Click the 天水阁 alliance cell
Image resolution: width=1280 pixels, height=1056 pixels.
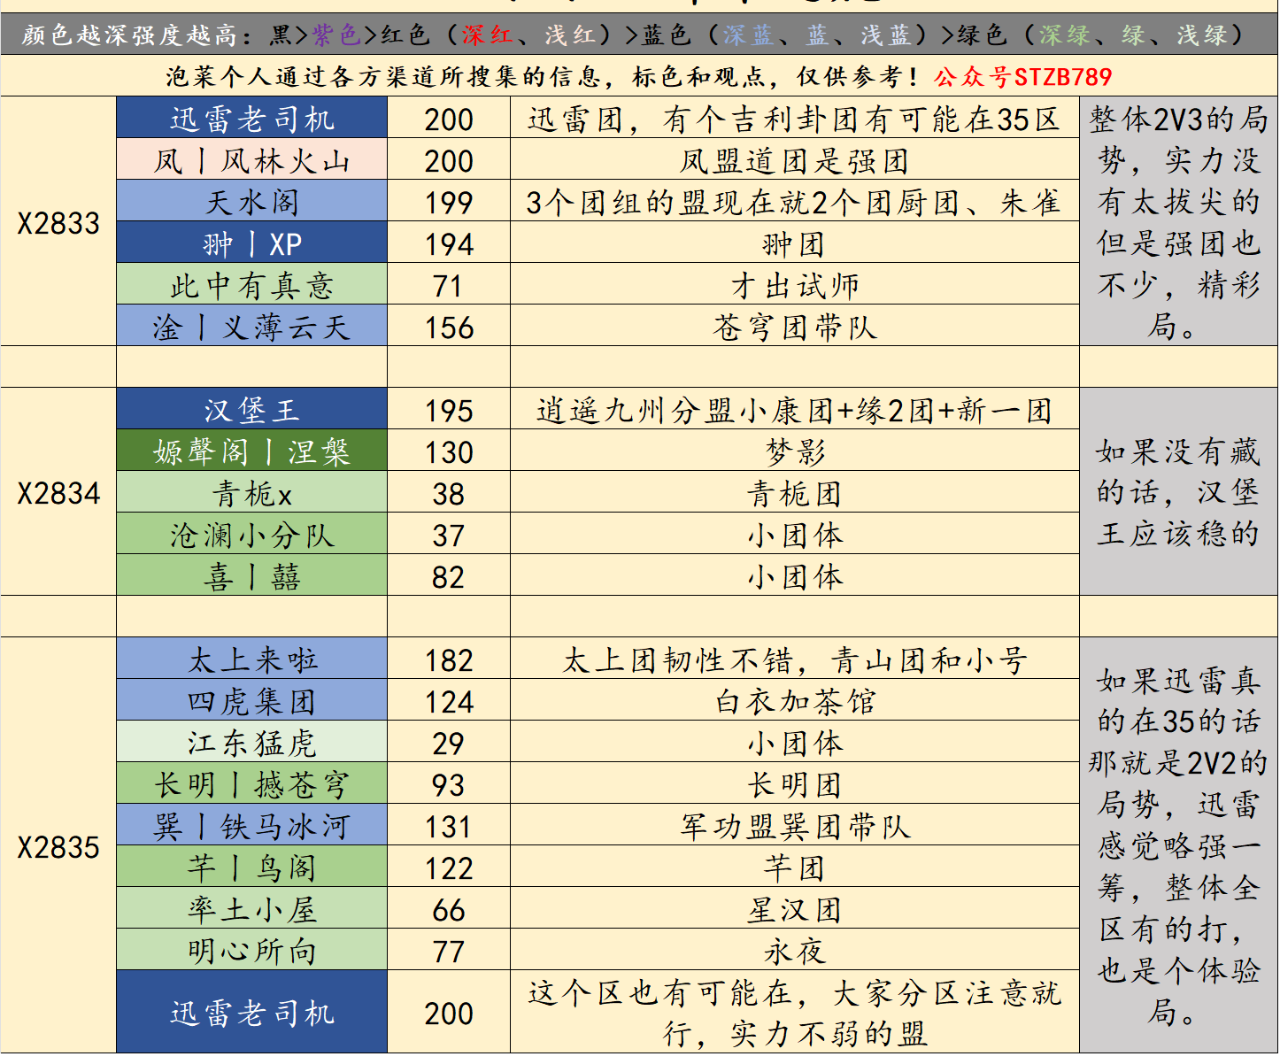pos(252,202)
